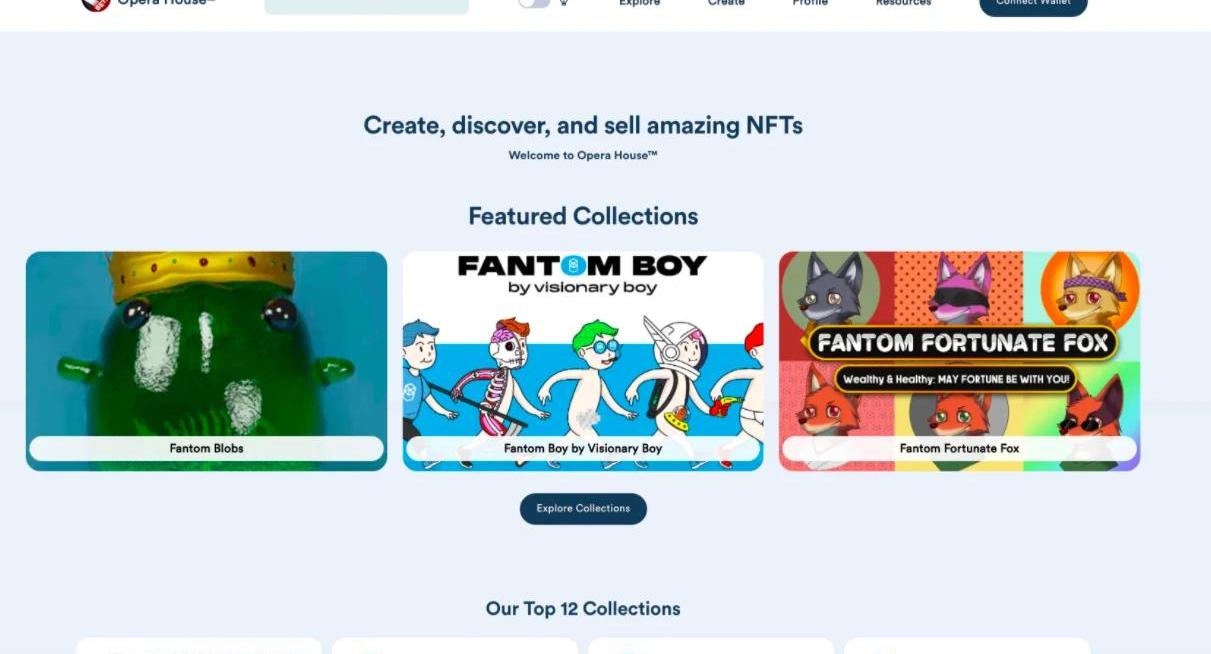Expand the Resources menu
Screen dimensions: 1211x654
pyautogui.click(x=903, y=3)
